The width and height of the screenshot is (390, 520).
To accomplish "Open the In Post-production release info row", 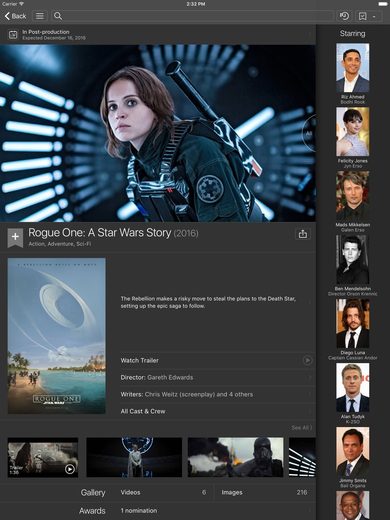I will (x=158, y=34).
